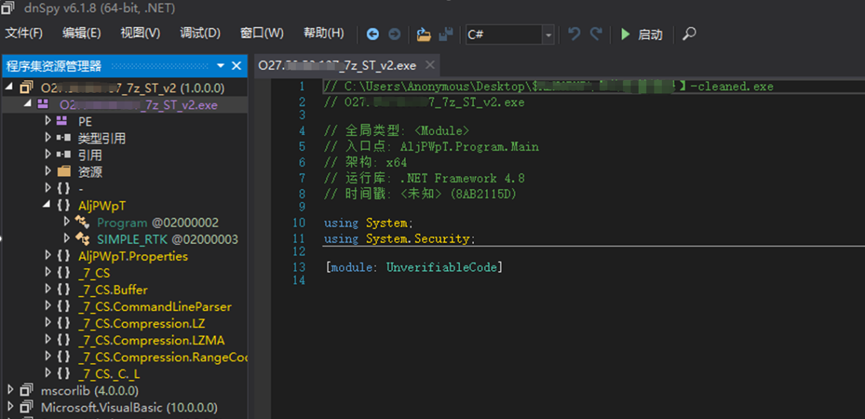Open the C# language dropdown

point(509,34)
